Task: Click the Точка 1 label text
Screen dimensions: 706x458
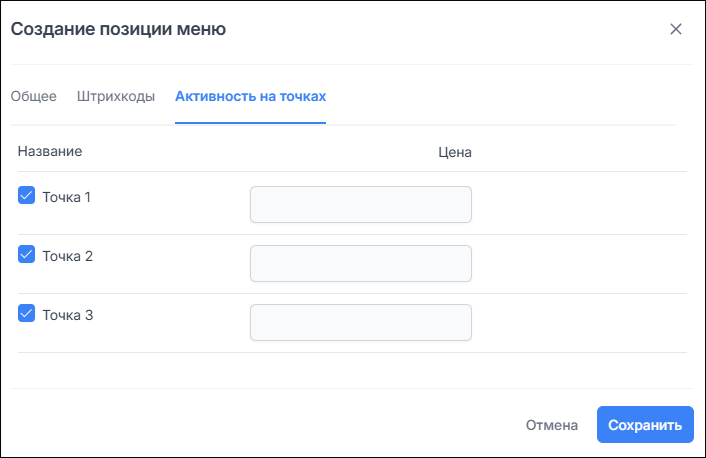Action: (67, 197)
